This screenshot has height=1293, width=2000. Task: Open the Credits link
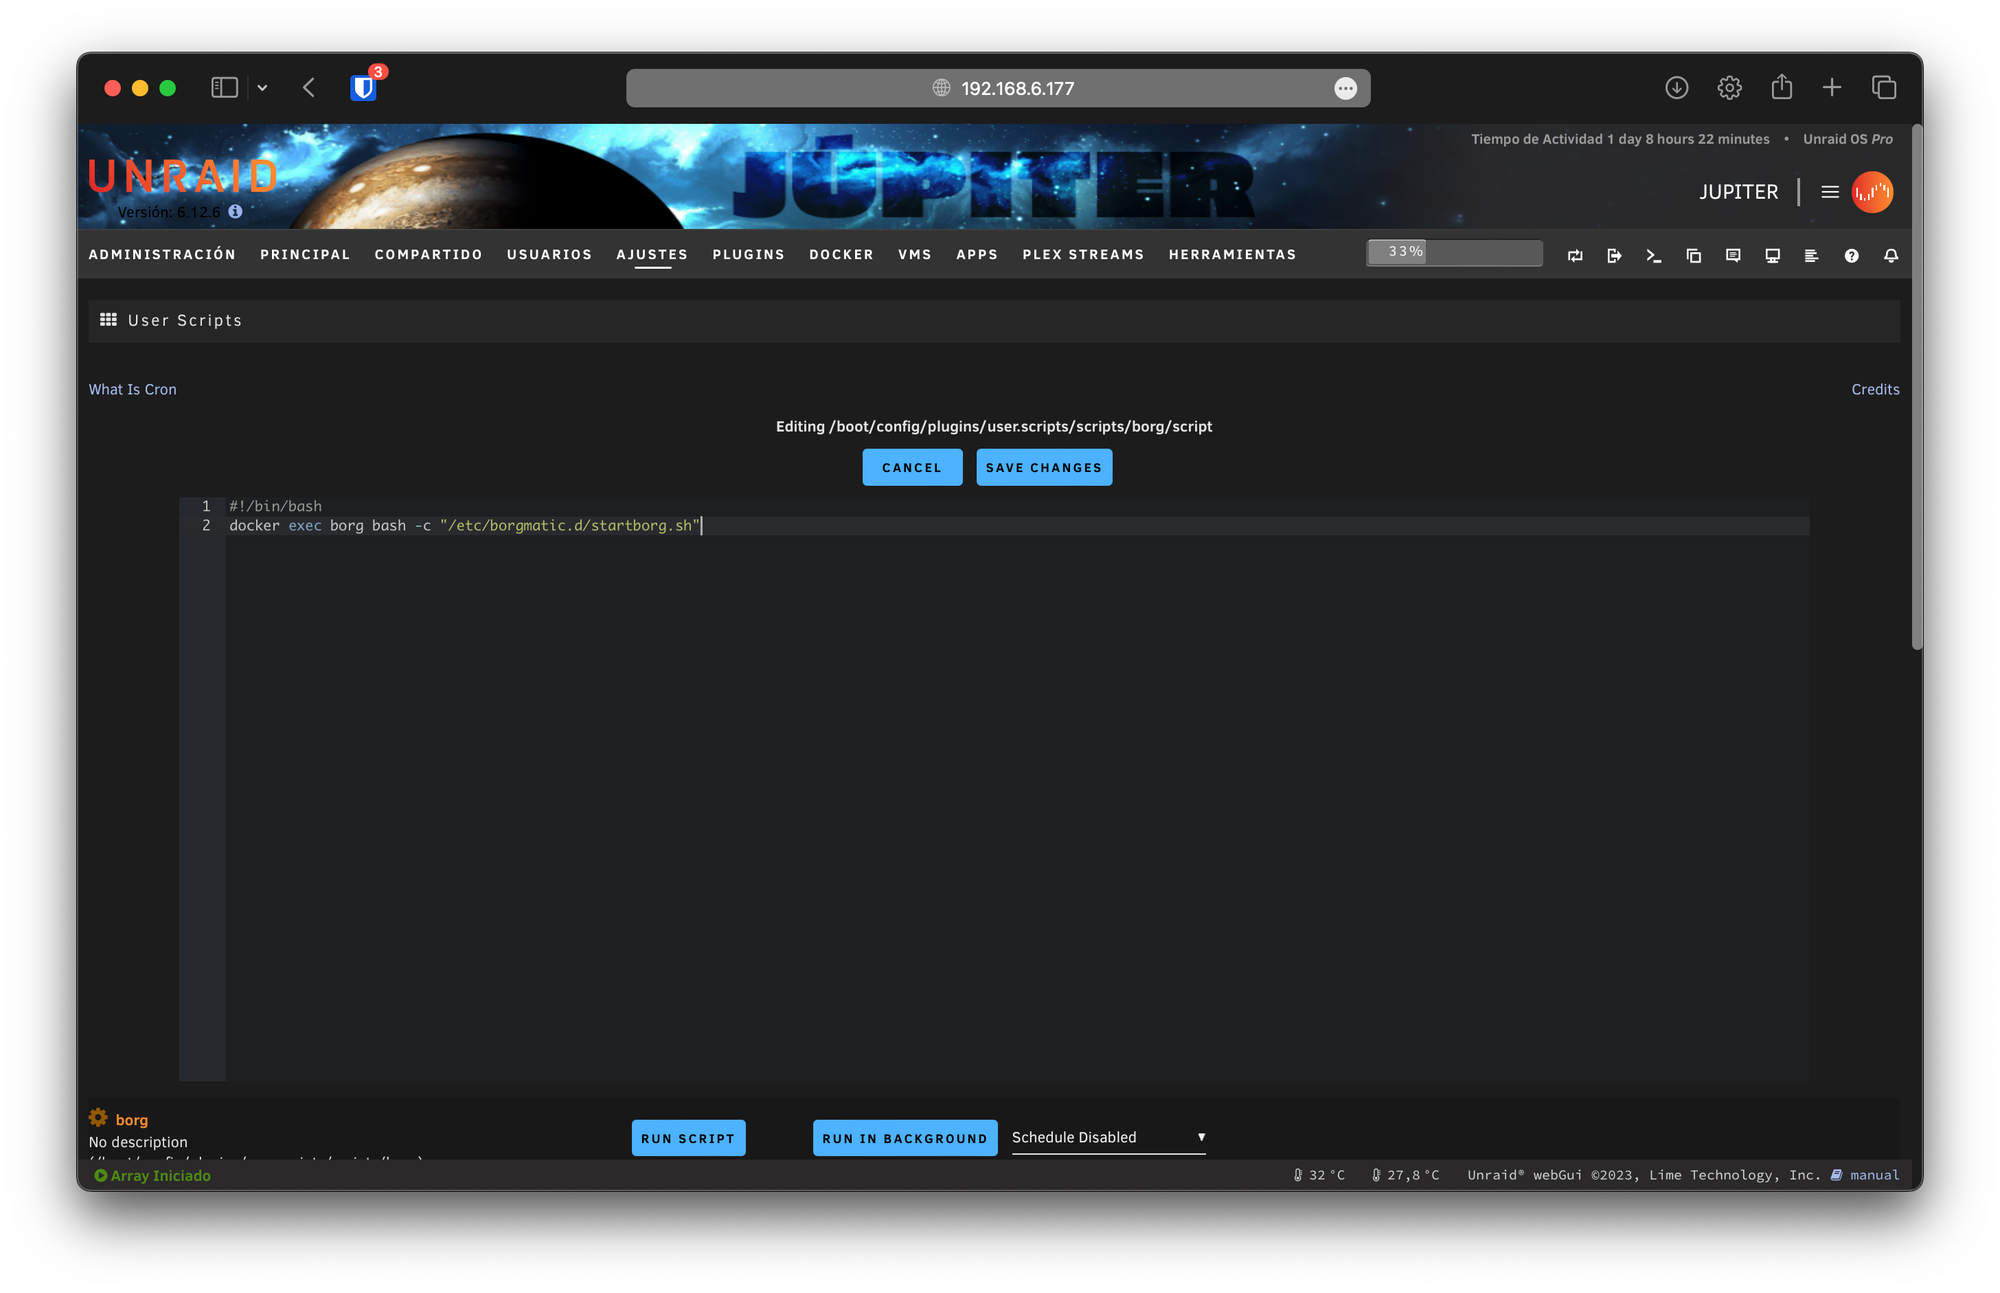tap(1875, 389)
